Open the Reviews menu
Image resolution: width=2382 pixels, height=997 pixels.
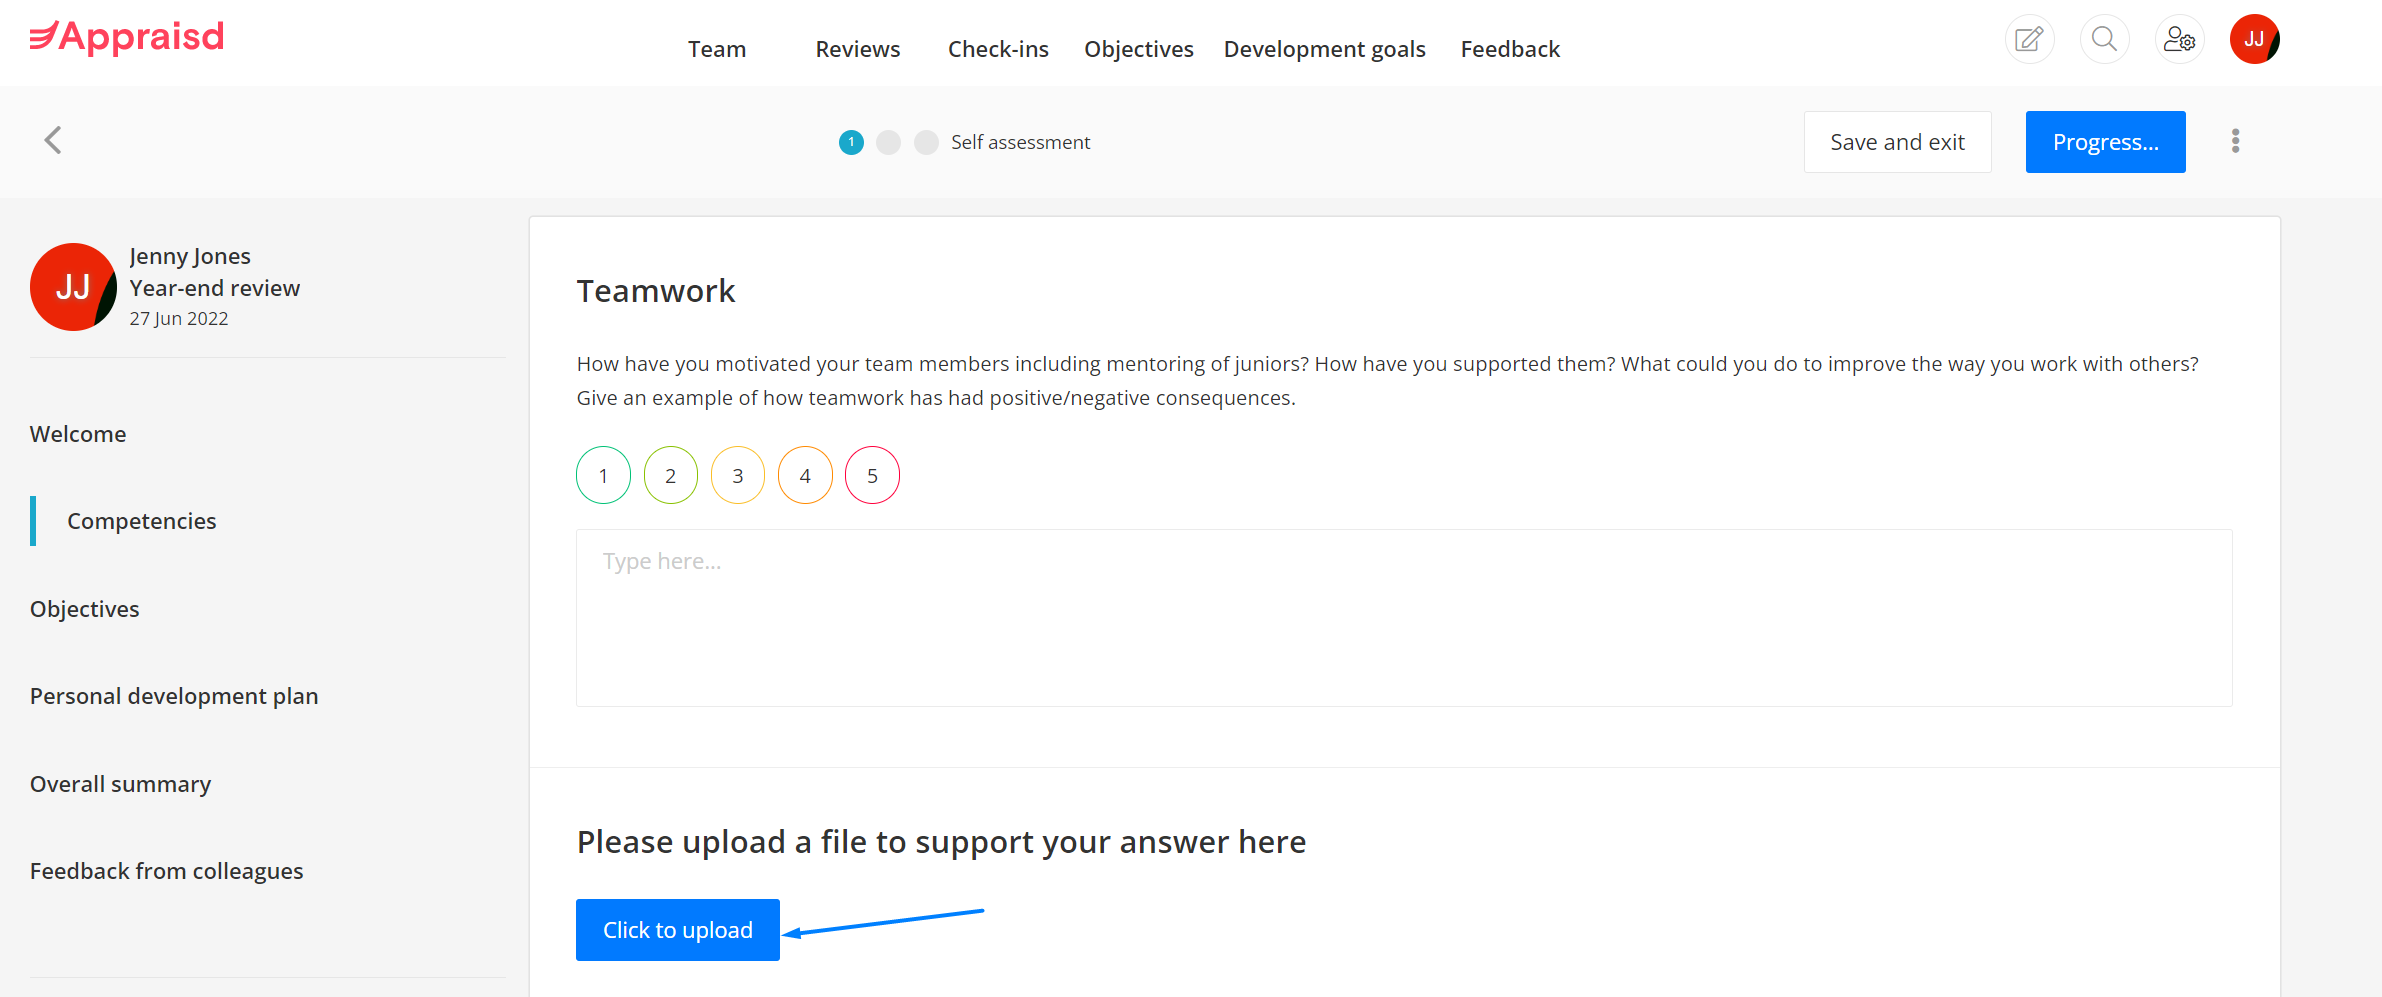[858, 49]
